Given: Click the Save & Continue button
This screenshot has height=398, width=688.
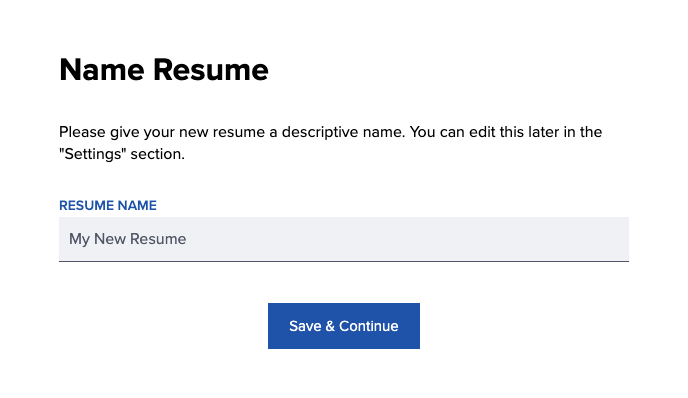Looking at the screenshot, I should [344, 326].
